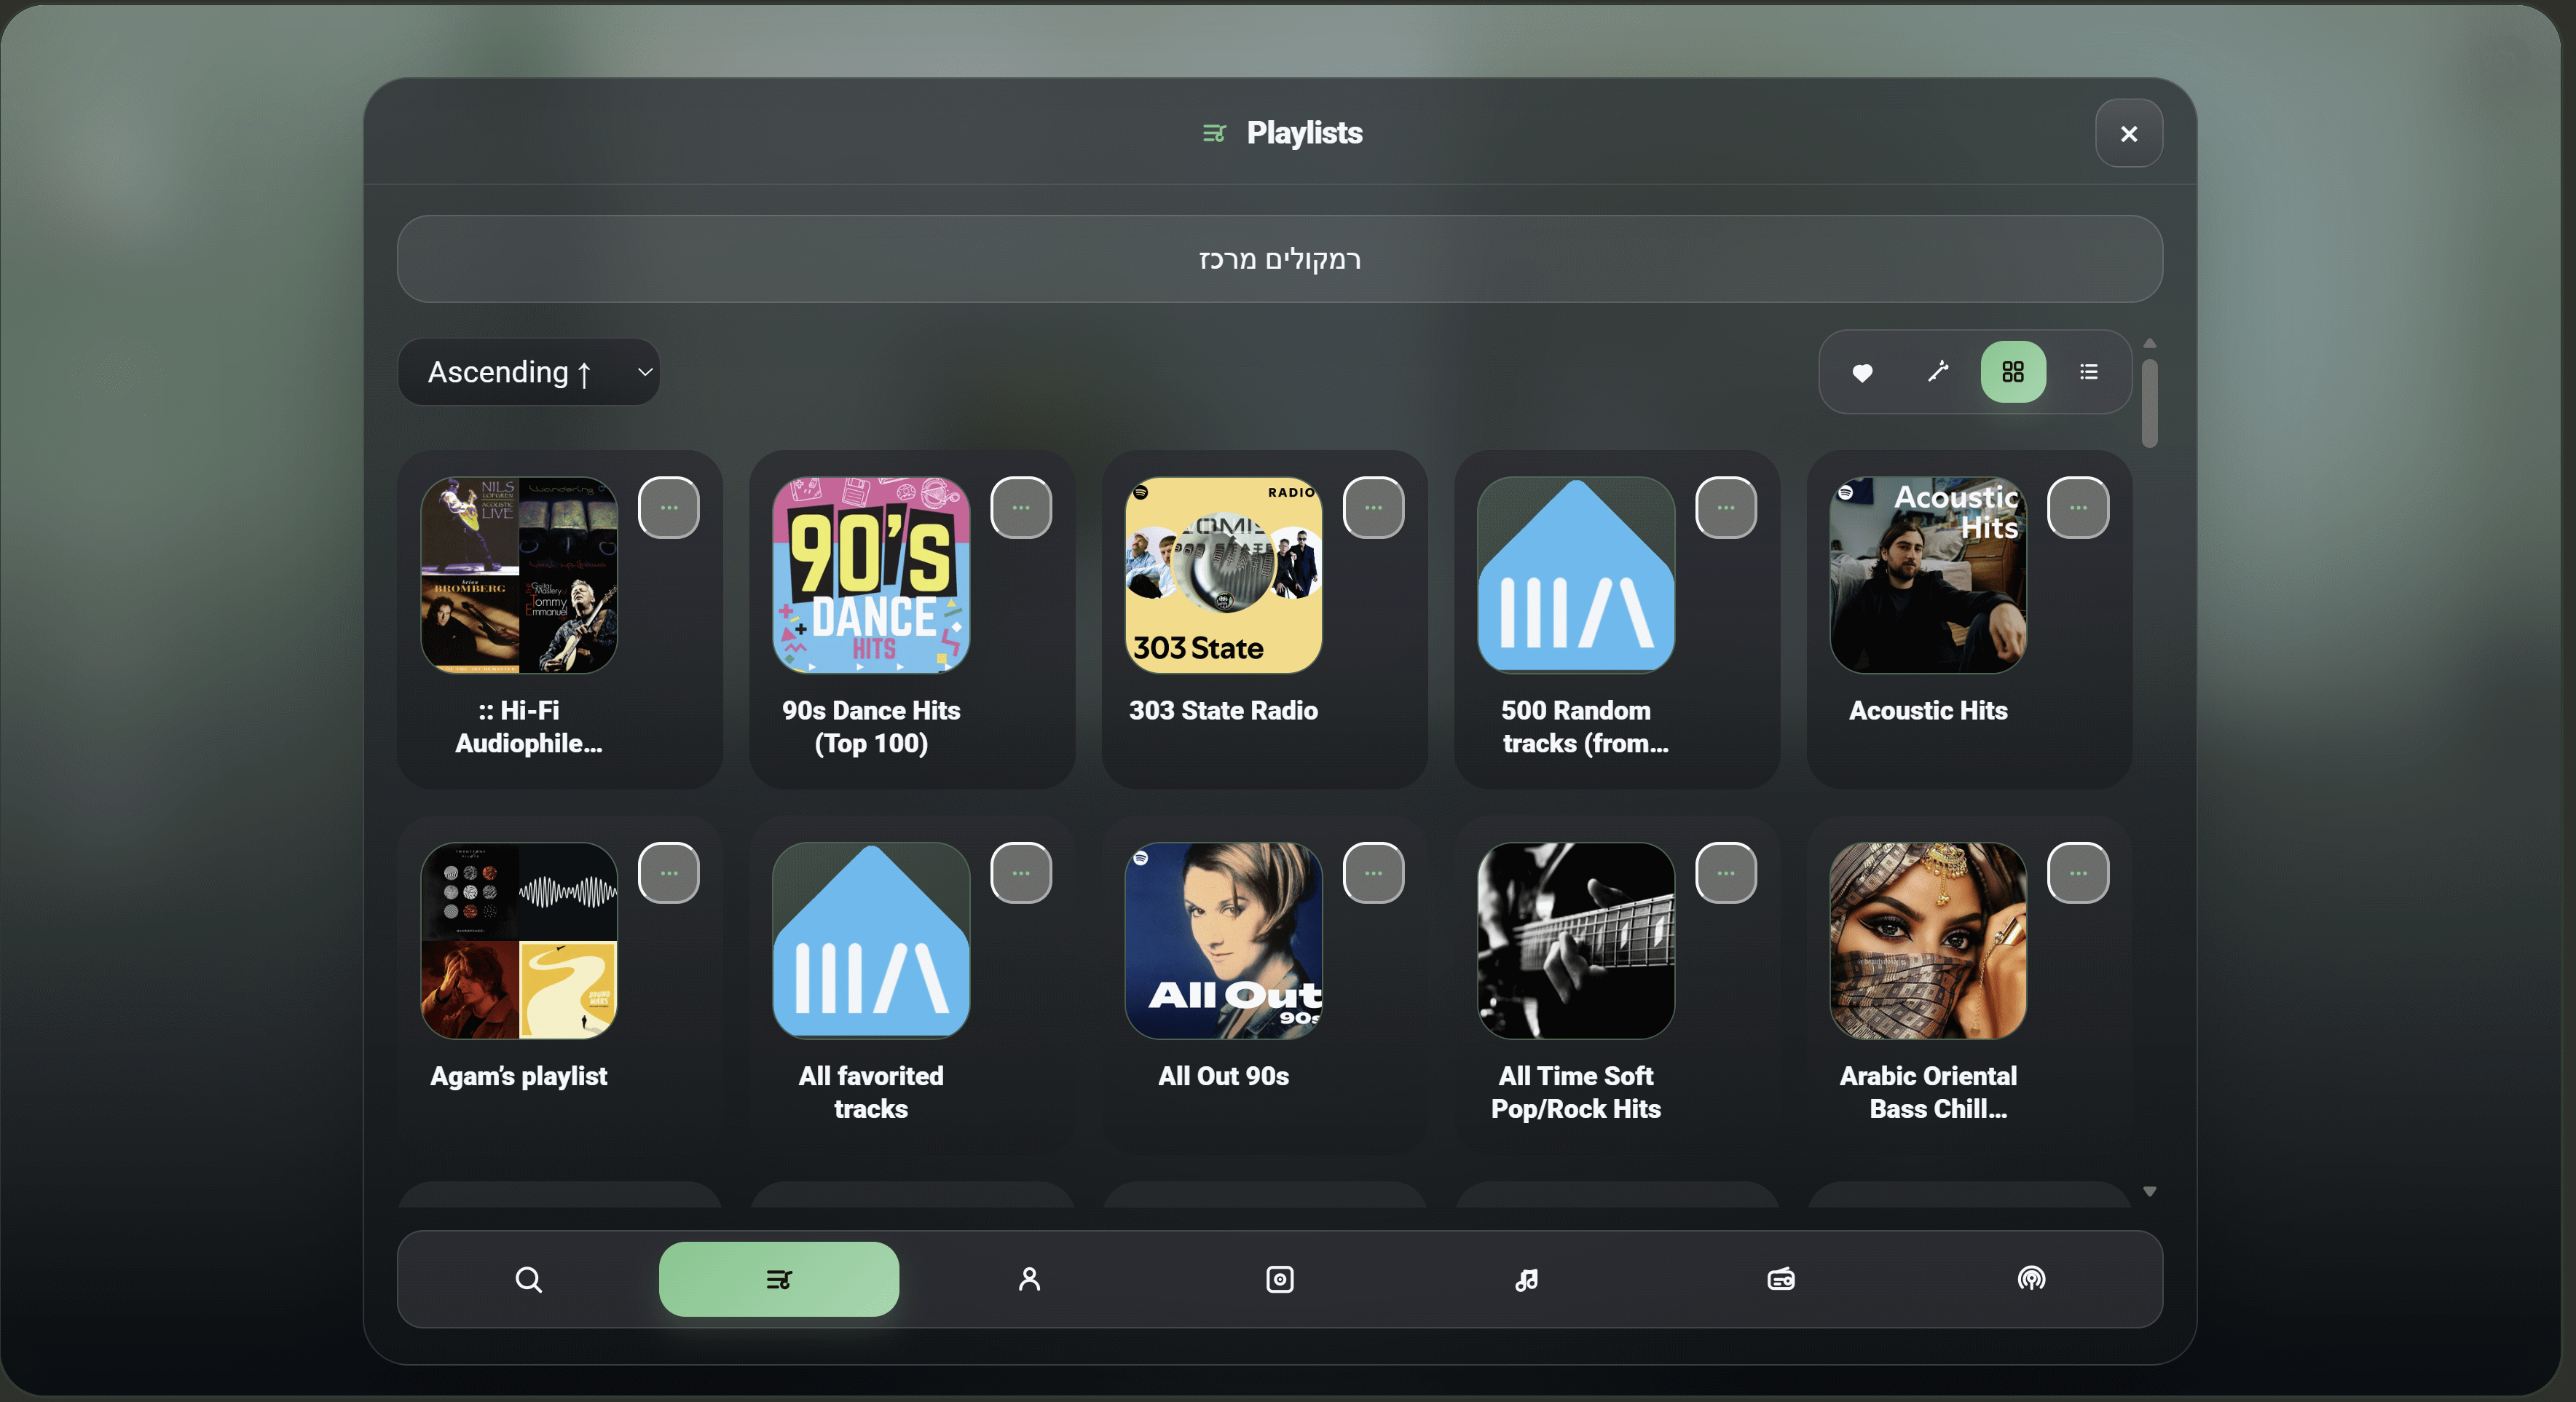Viewport: 2576px width, 1402px height.
Task: Open options for All Time Soft Pop/Rock Hits
Action: tap(1726, 873)
